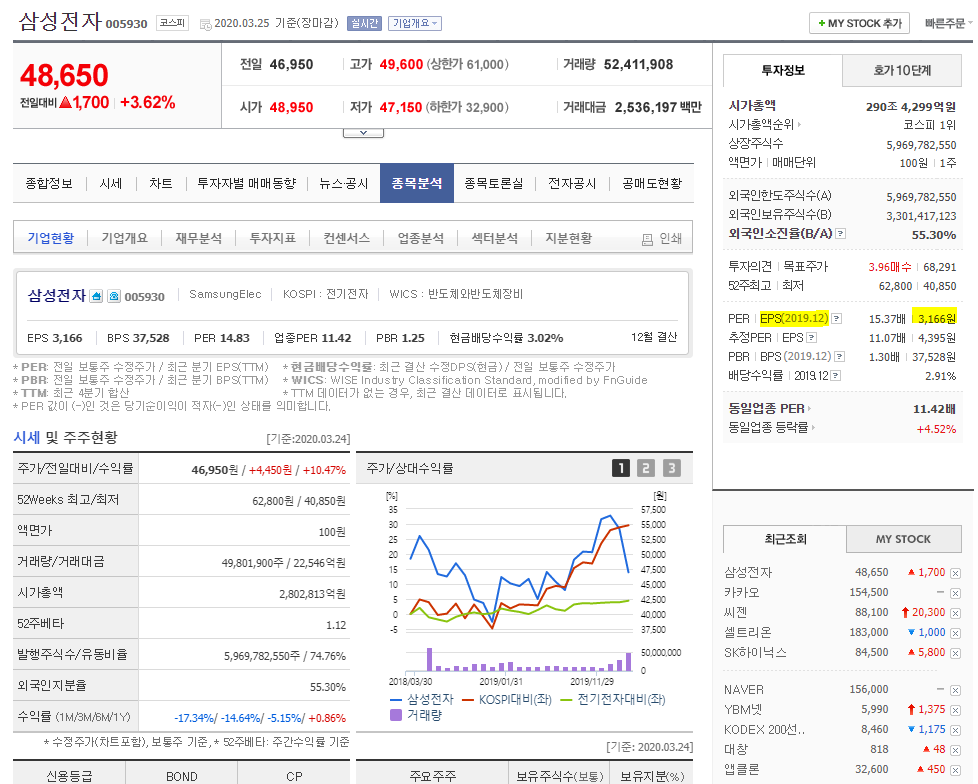Click the phone icon next to 삼성전자 005930
The width and height of the screenshot is (978, 784).
click(114, 296)
